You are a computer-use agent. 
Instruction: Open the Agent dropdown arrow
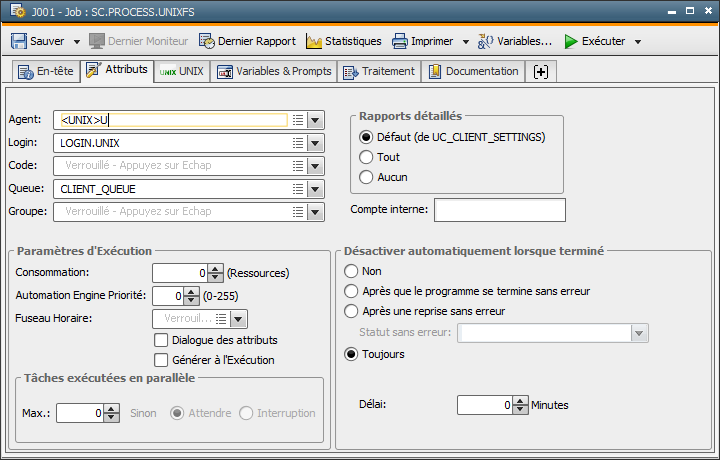click(x=315, y=120)
